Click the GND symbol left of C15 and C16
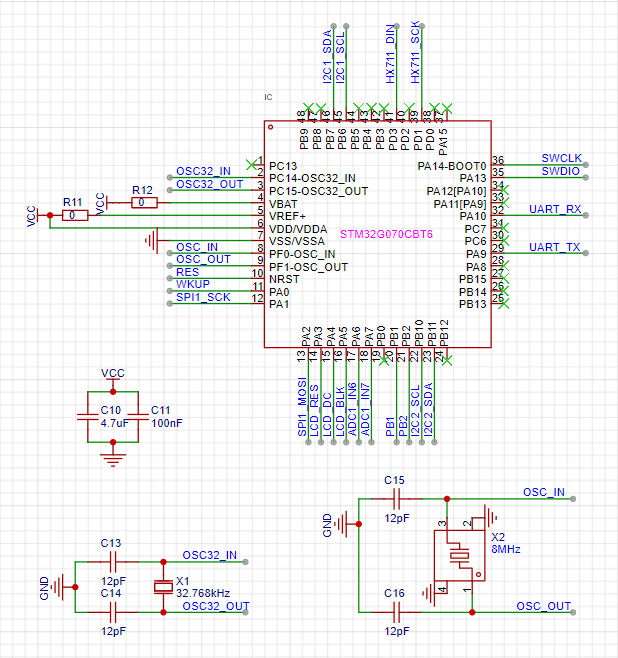The width and height of the screenshot is (618, 658). (x=342, y=524)
